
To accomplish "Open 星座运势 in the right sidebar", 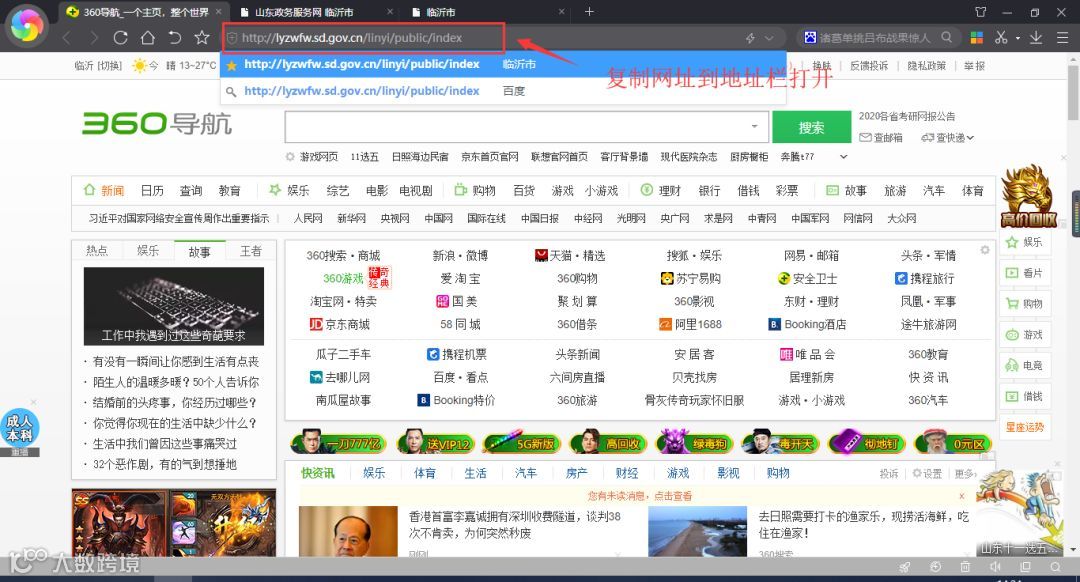I will pos(1024,427).
